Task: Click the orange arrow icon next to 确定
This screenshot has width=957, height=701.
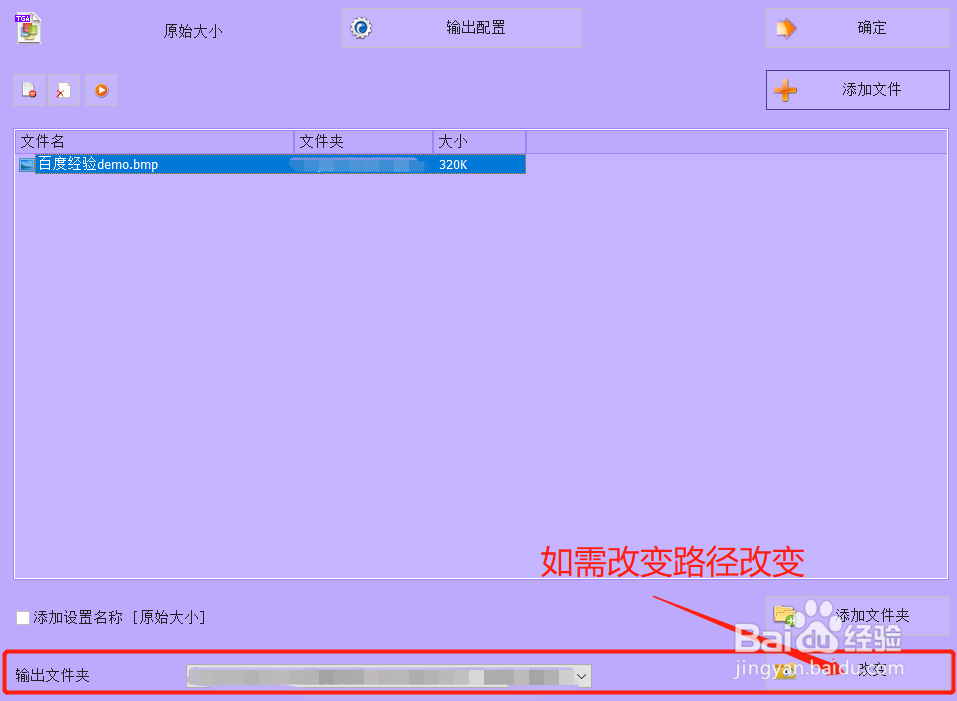Action: 786,27
